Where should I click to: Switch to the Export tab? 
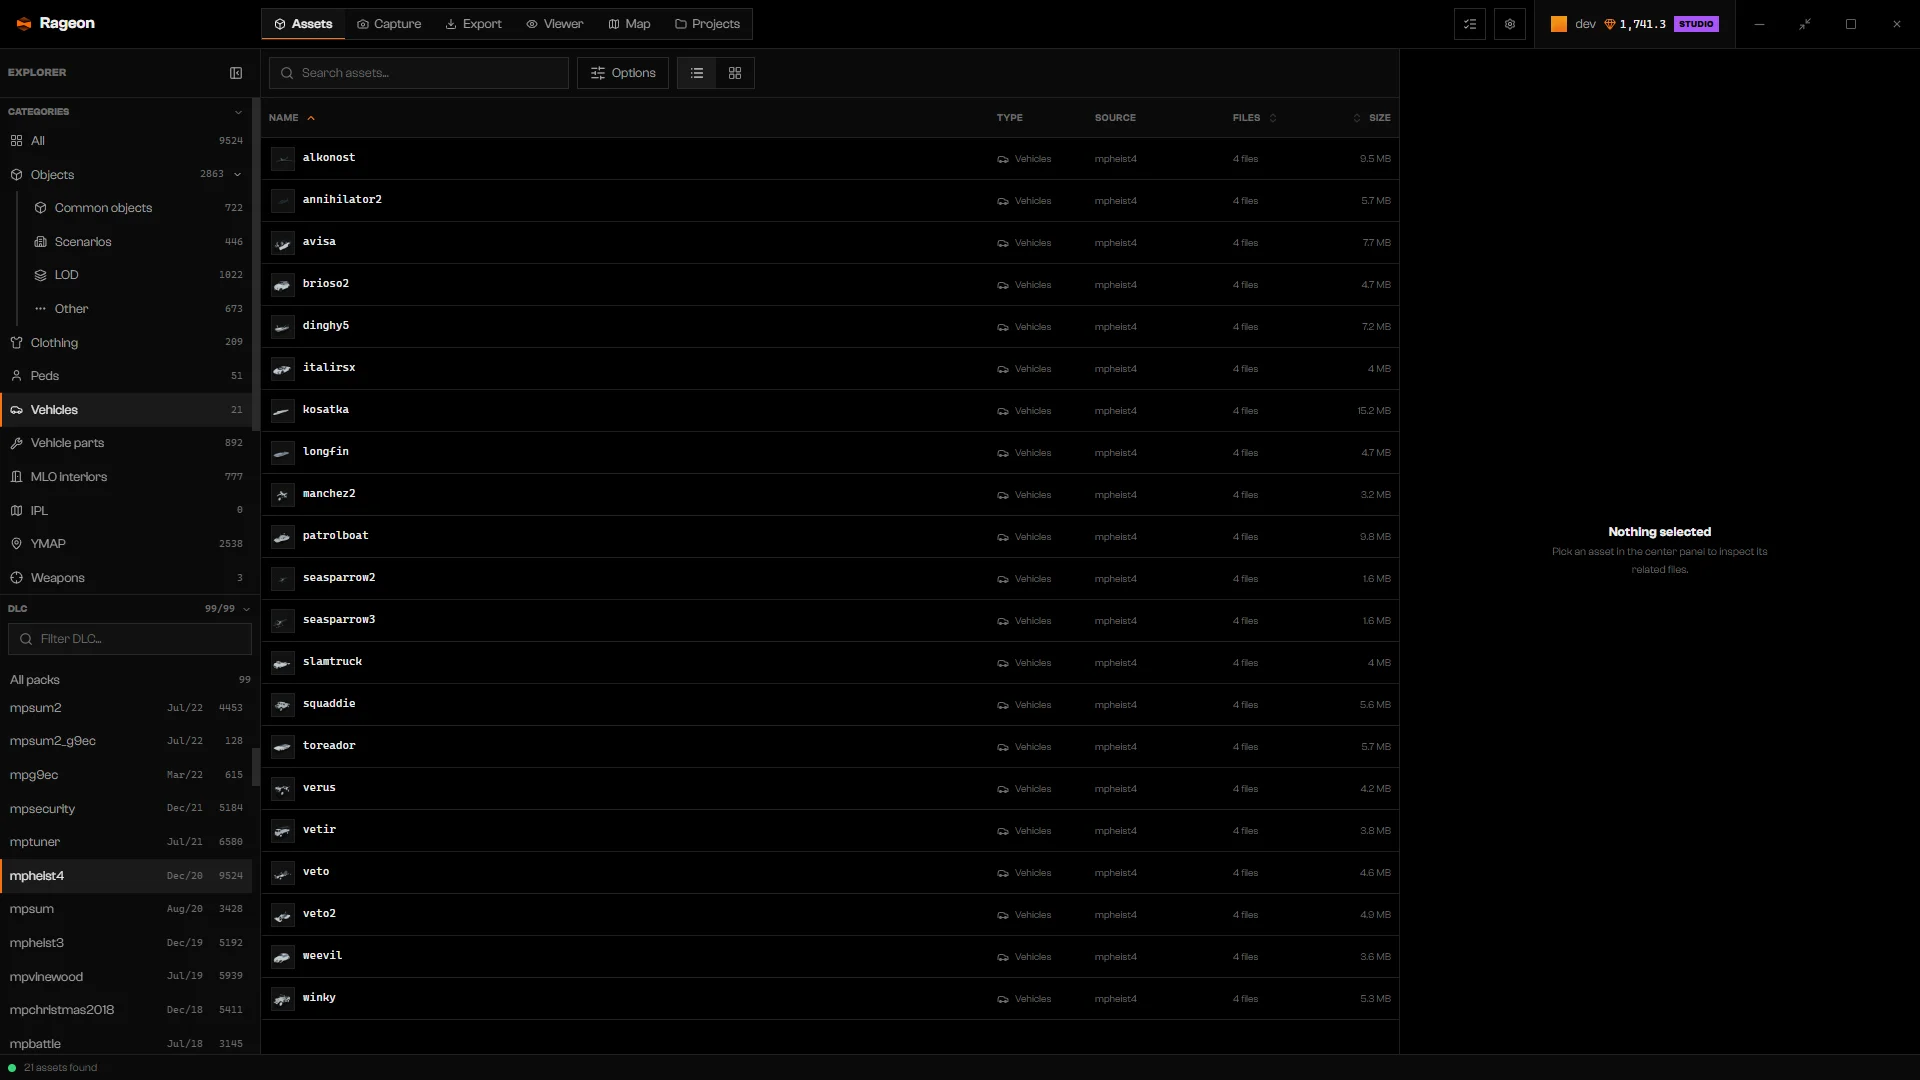(x=474, y=24)
